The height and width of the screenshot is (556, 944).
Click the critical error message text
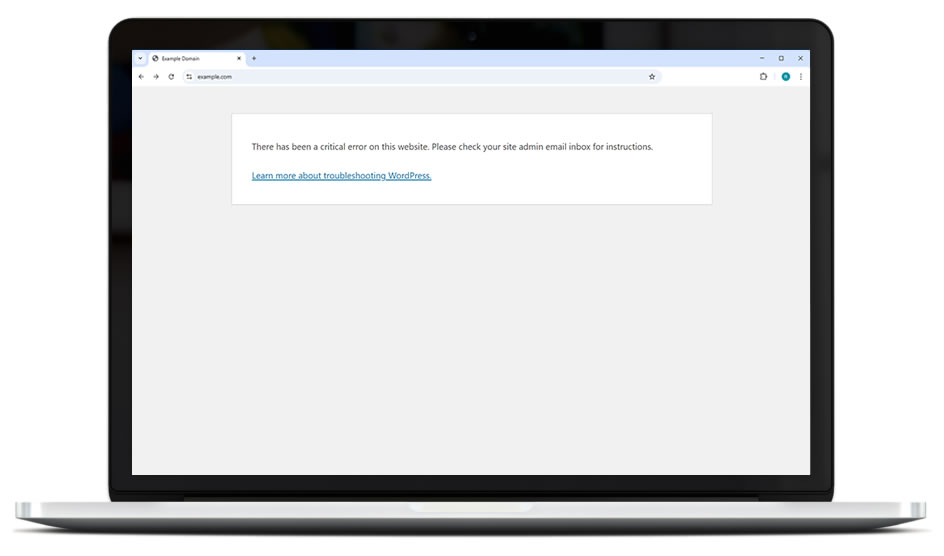(452, 147)
